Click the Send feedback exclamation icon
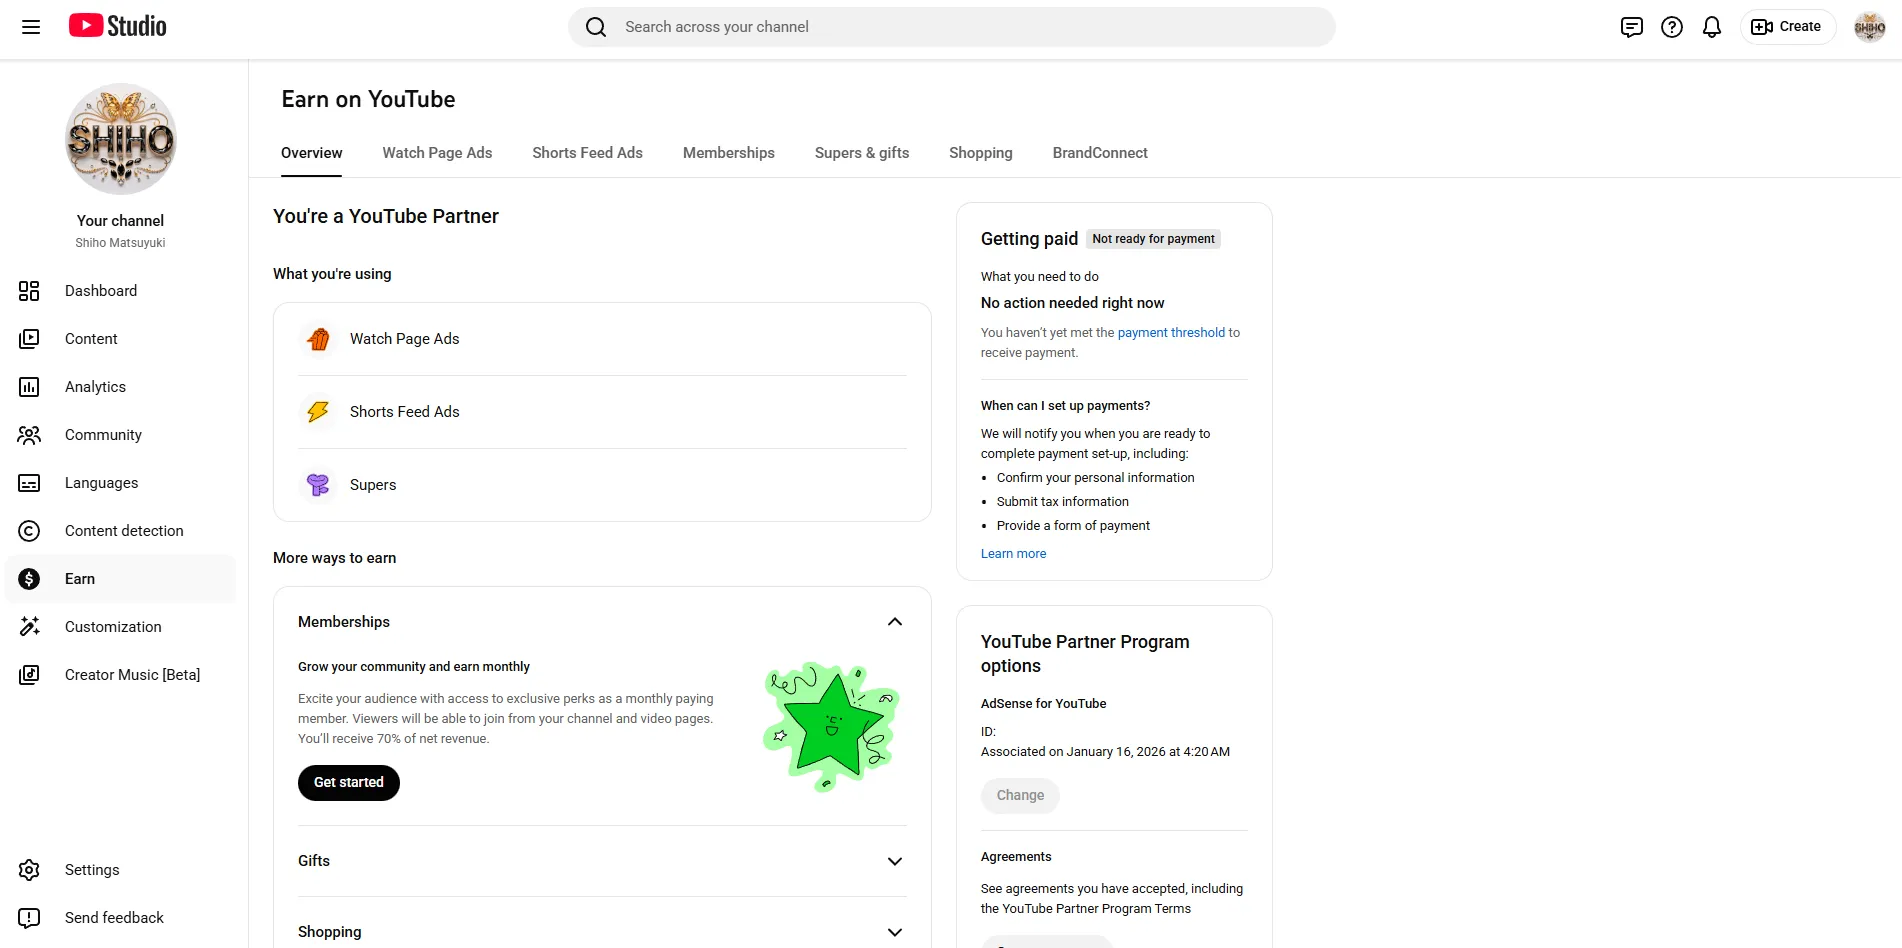 click(x=29, y=918)
